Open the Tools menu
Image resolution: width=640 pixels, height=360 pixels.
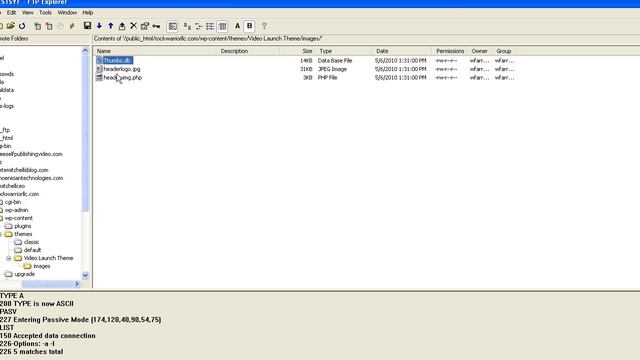tap(45, 13)
